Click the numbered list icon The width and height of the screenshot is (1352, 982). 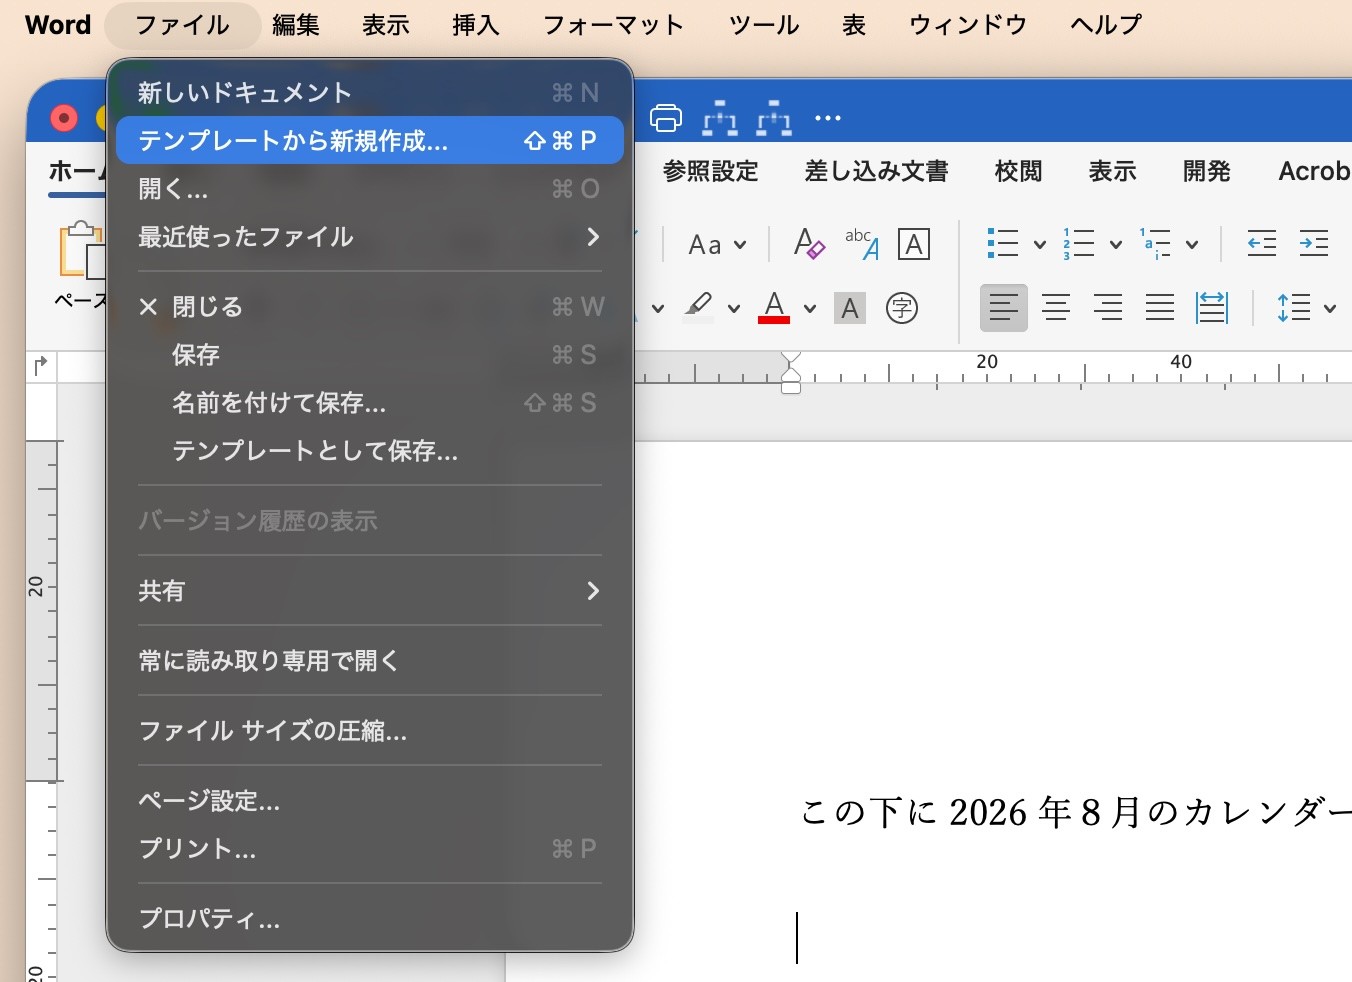tap(1079, 244)
